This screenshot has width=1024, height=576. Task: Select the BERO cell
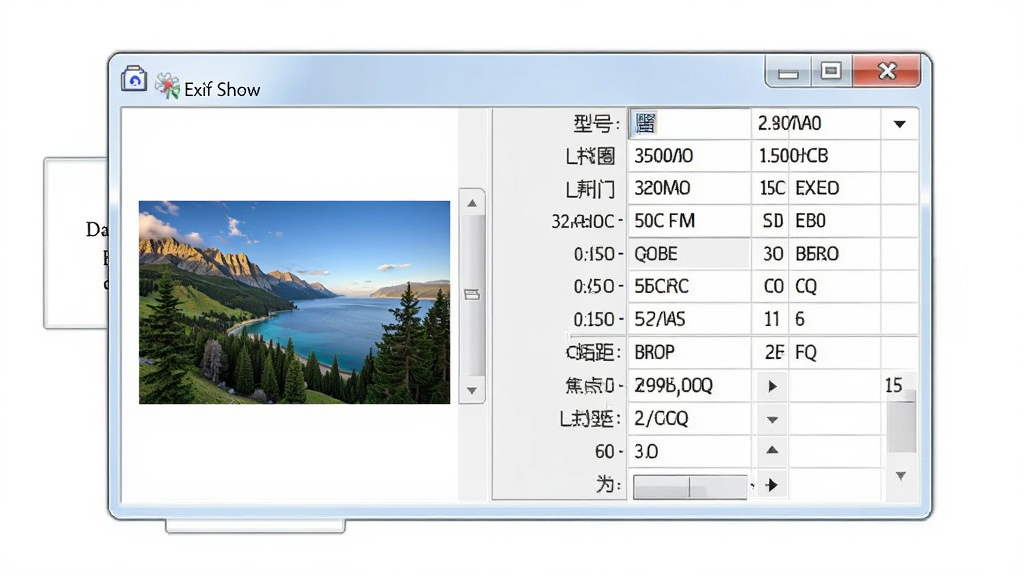[835, 254]
